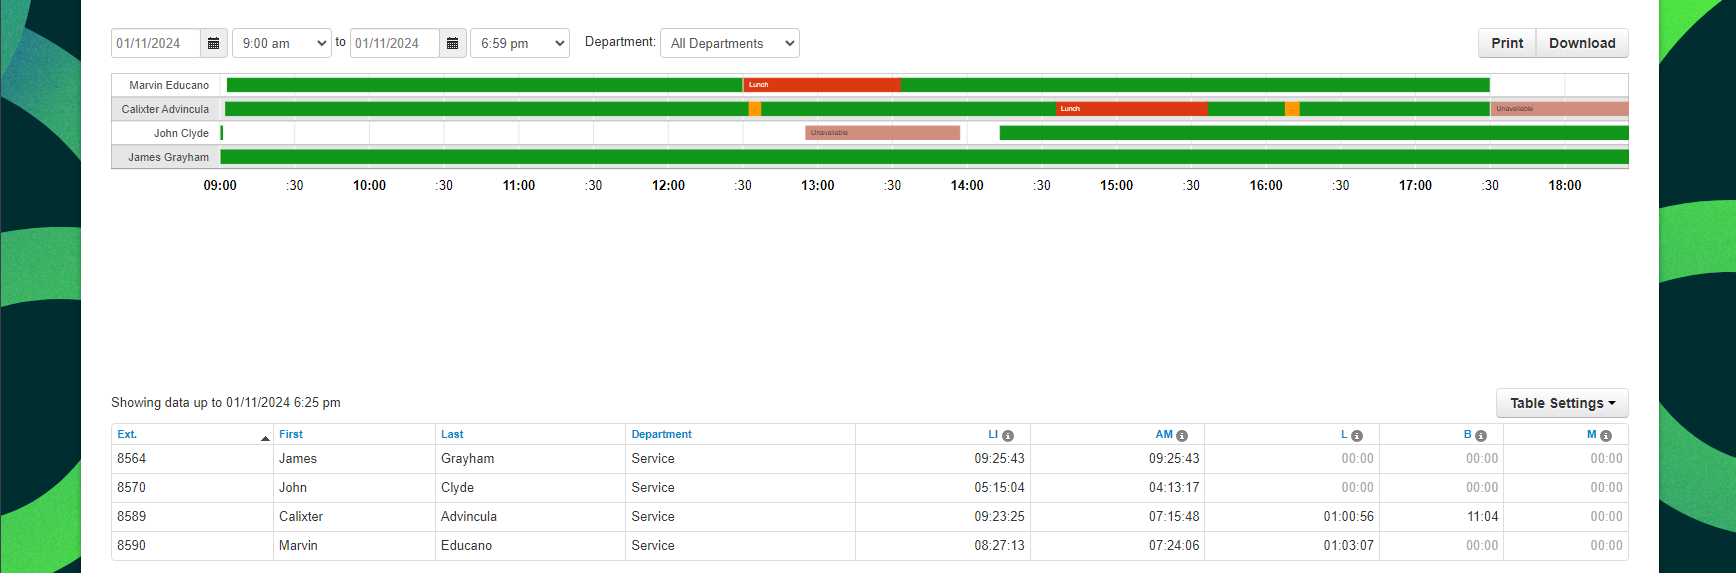This screenshot has height=573, width=1736.
Task: Click first orange break segment in Calixter's row
Action: 755,109
